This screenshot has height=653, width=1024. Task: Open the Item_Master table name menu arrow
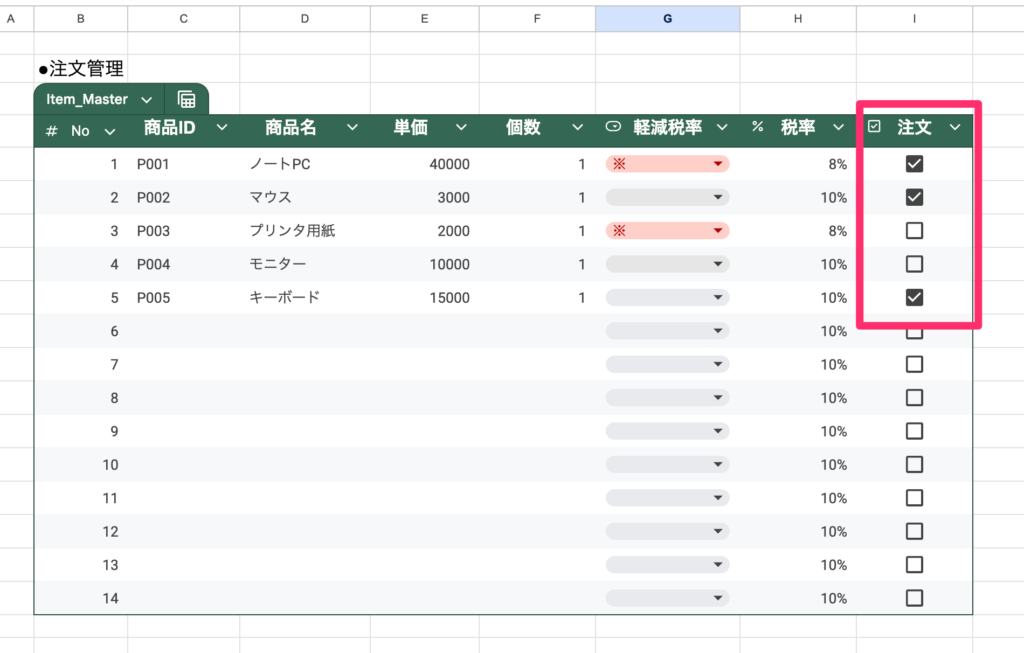pos(147,100)
